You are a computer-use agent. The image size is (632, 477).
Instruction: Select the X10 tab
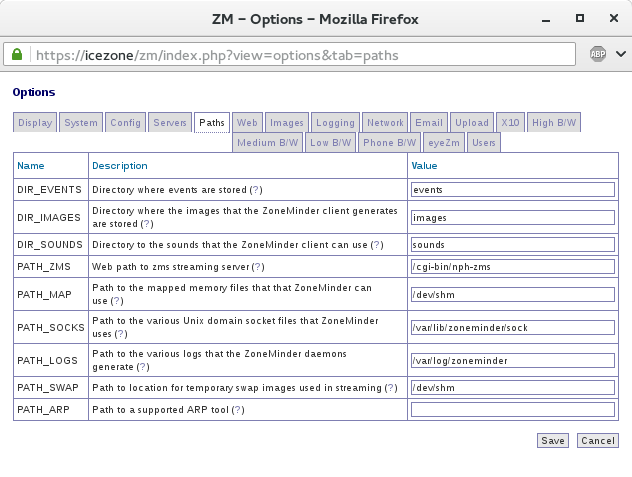coord(510,123)
